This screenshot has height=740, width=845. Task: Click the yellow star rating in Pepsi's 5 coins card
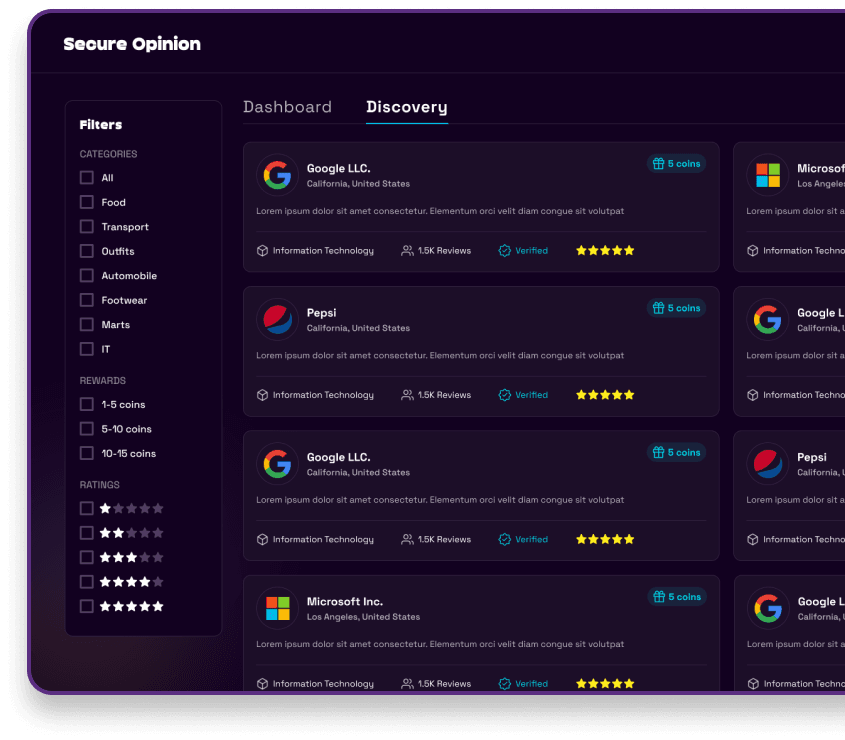(x=605, y=395)
